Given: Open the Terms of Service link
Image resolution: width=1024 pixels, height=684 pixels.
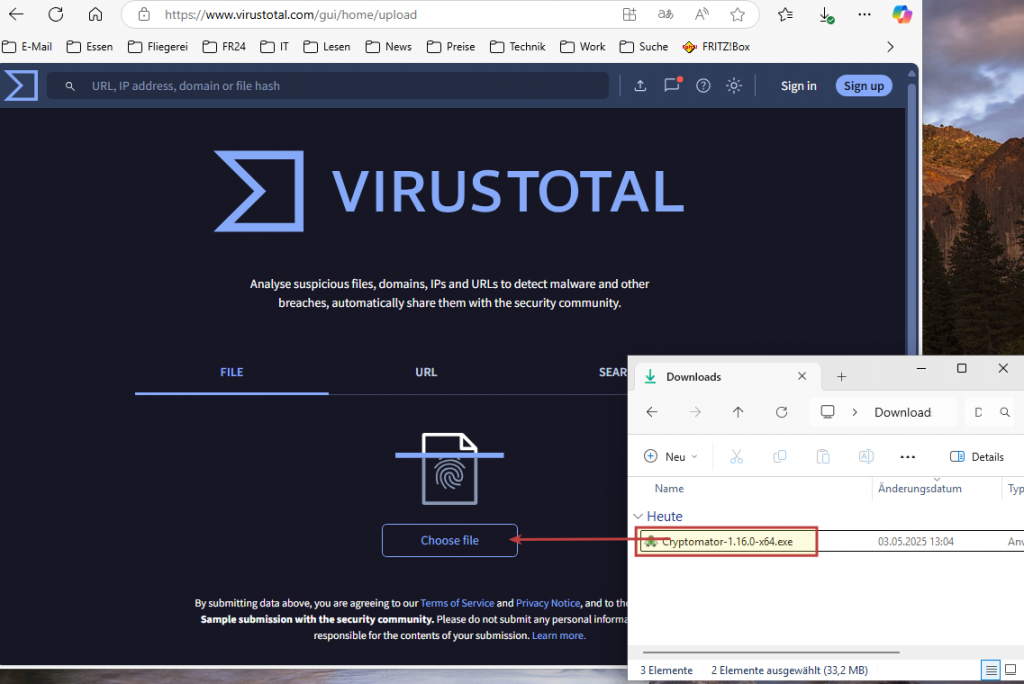Looking at the screenshot, I should pos(457,603).
